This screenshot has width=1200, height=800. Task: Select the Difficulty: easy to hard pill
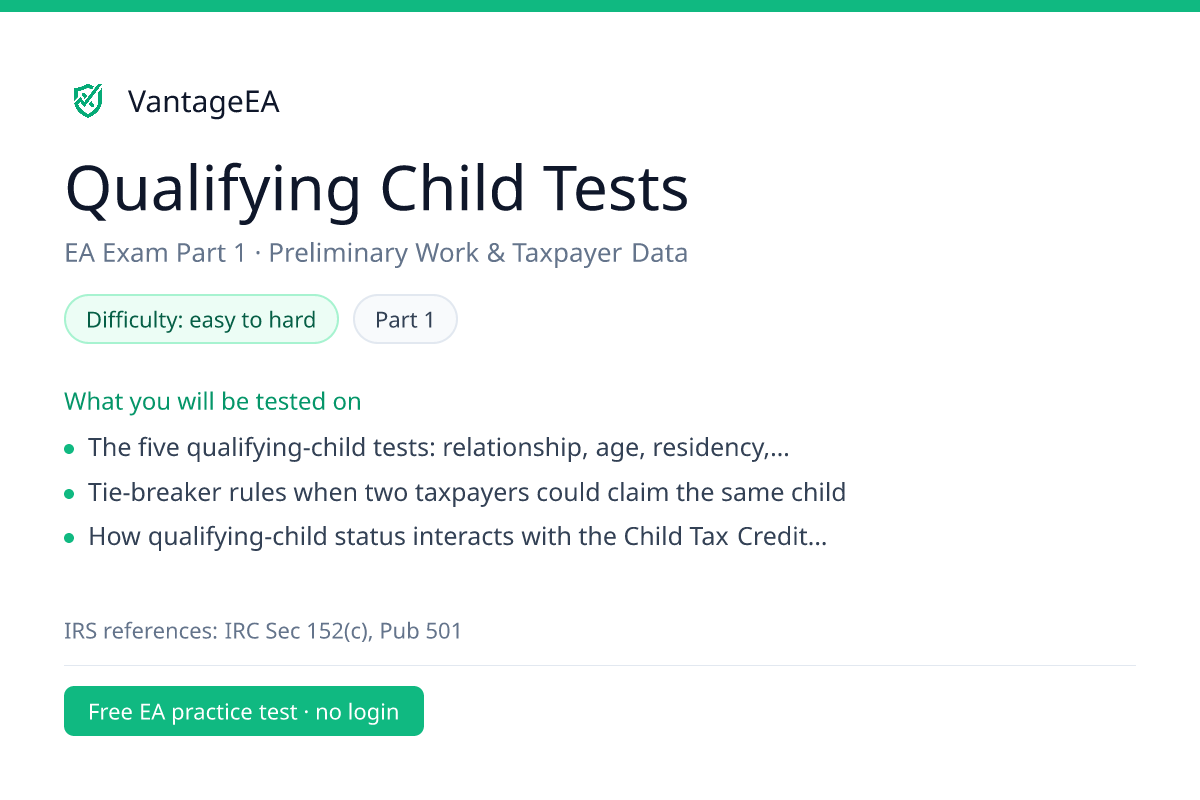201,319
